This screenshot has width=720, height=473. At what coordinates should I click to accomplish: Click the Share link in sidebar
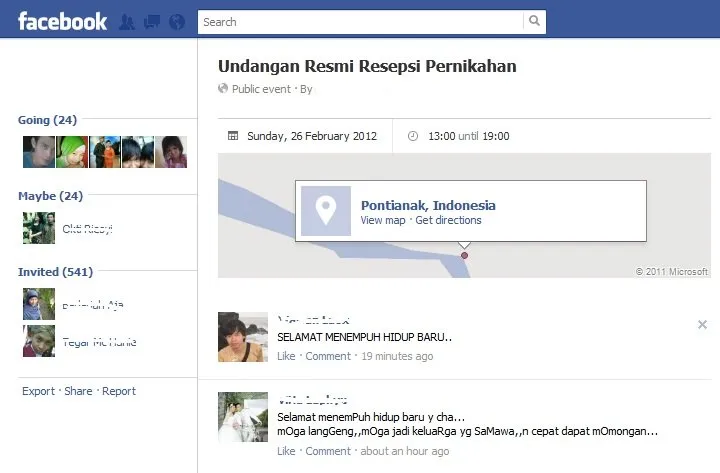tap(78, 391)
